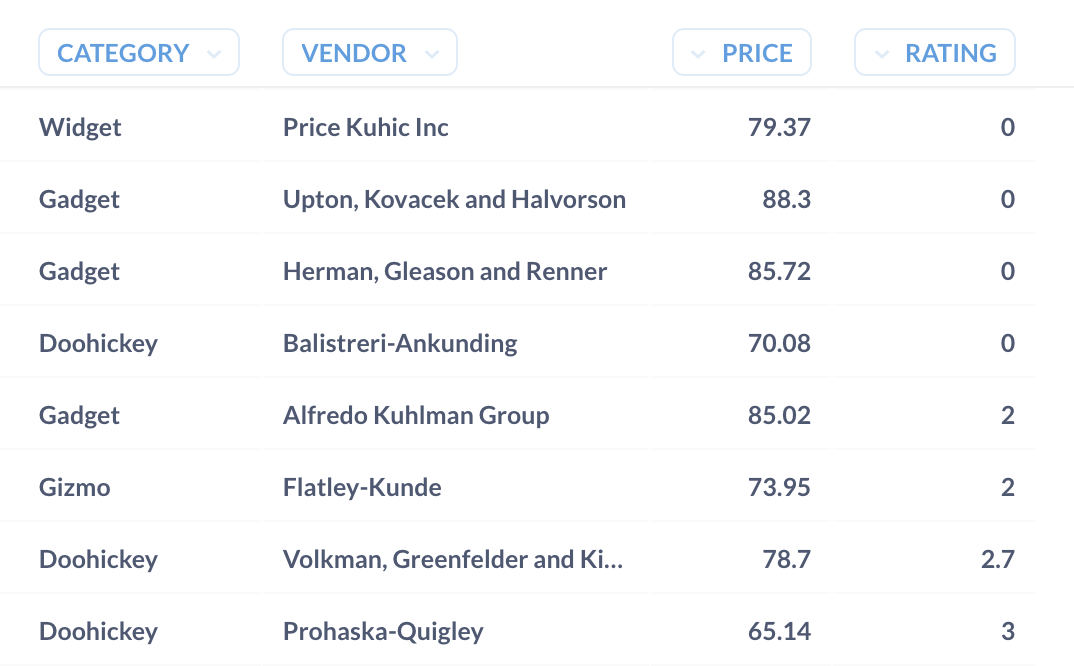Click the chevron icon beside VENDOR
Screen dimensions: 1074x666
click(x=432, y=54)
